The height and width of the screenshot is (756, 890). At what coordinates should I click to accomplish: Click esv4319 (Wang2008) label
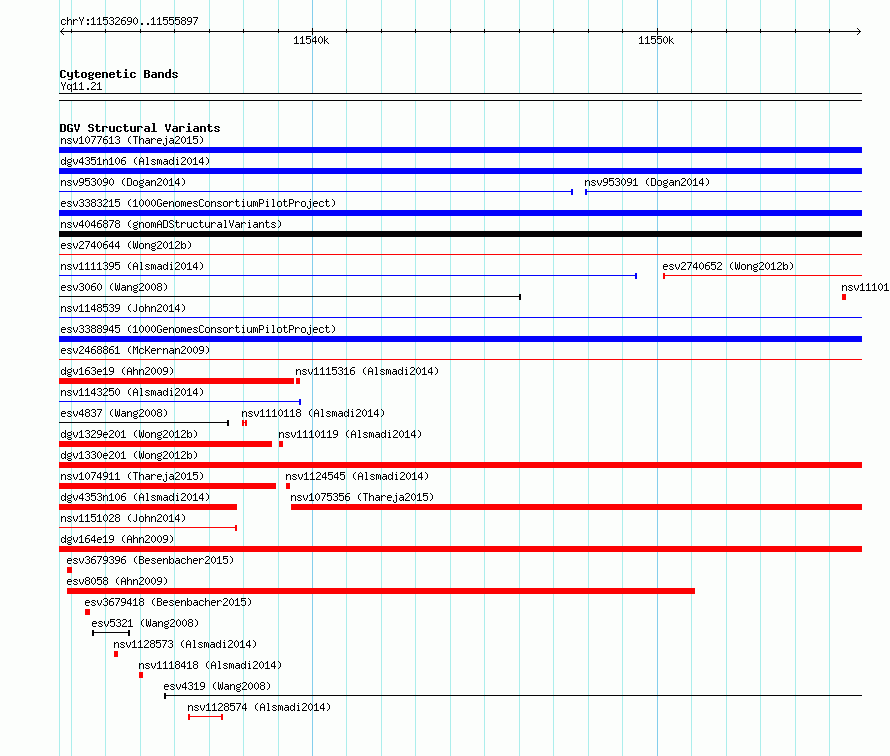pos(217,686)
